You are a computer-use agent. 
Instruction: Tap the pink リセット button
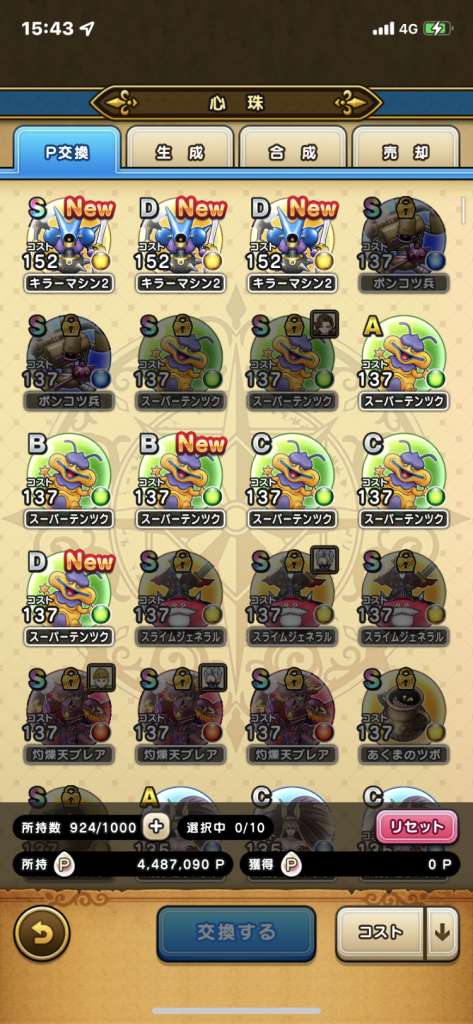point(417,827)
